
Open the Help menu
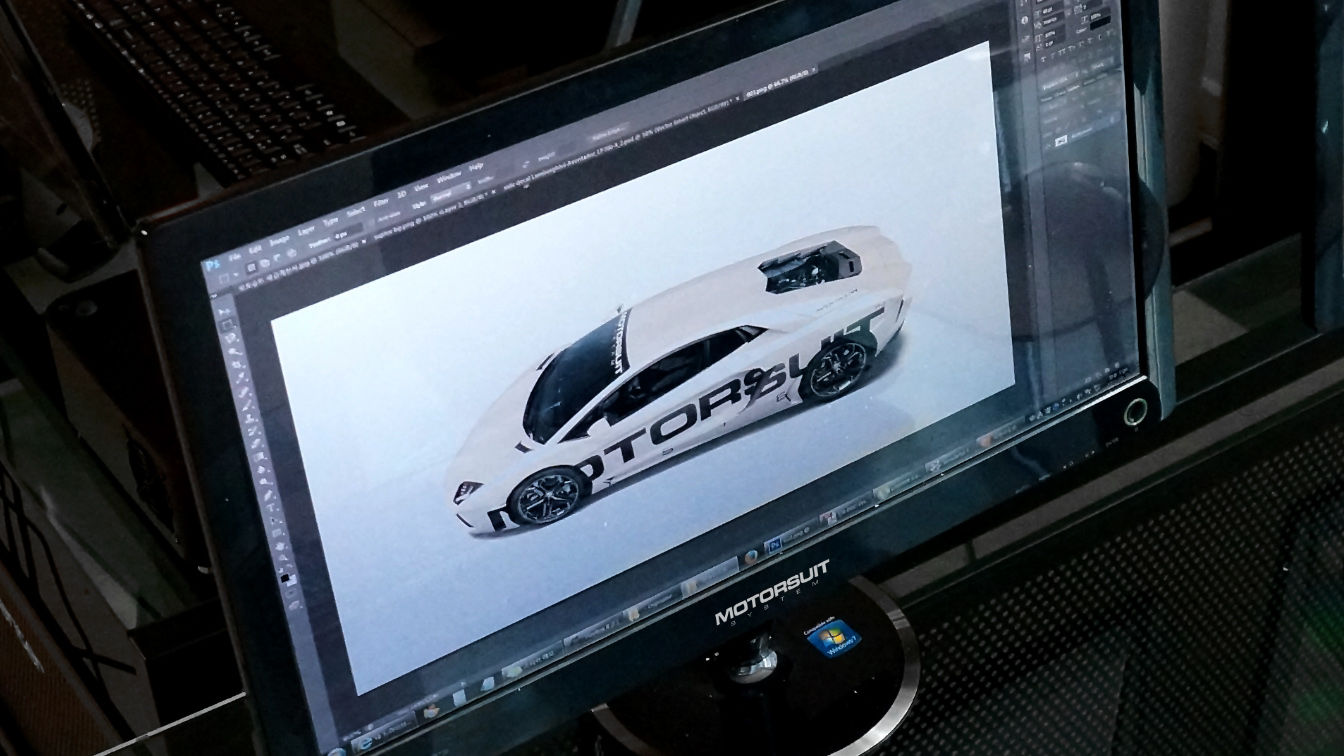click(x=476, y=167)
